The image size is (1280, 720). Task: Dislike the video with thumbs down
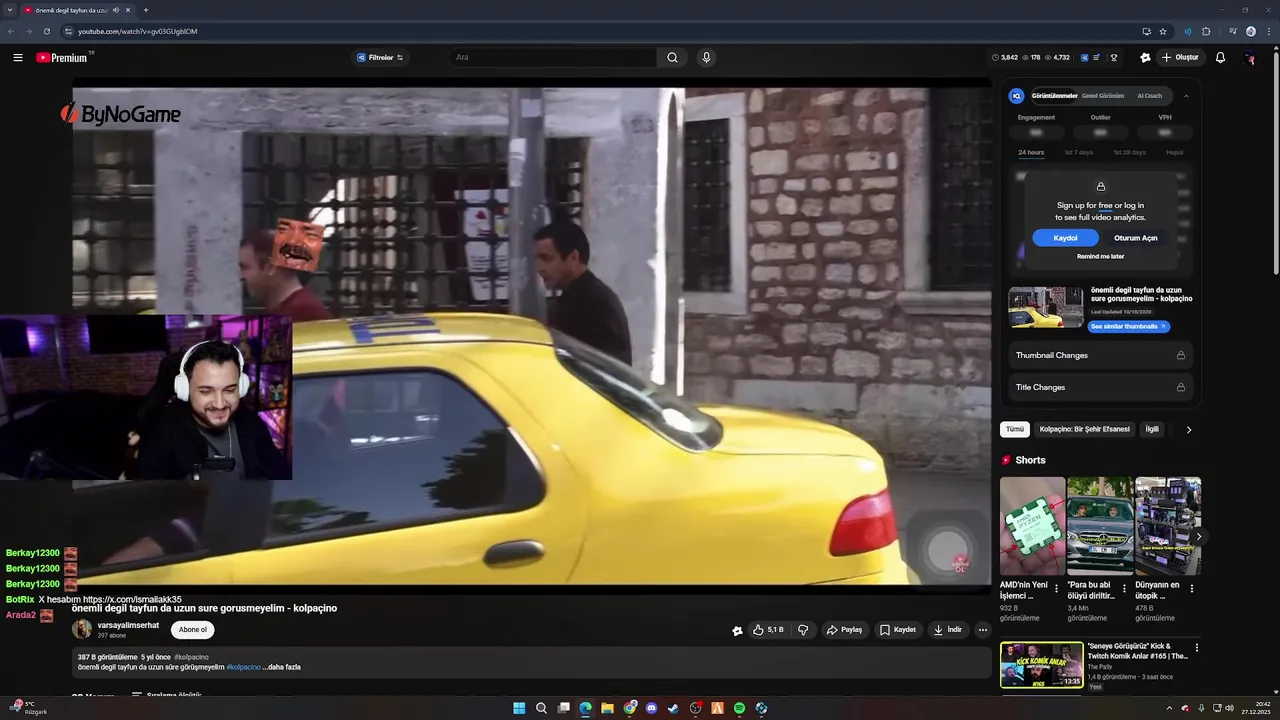[x=803, y=630]
